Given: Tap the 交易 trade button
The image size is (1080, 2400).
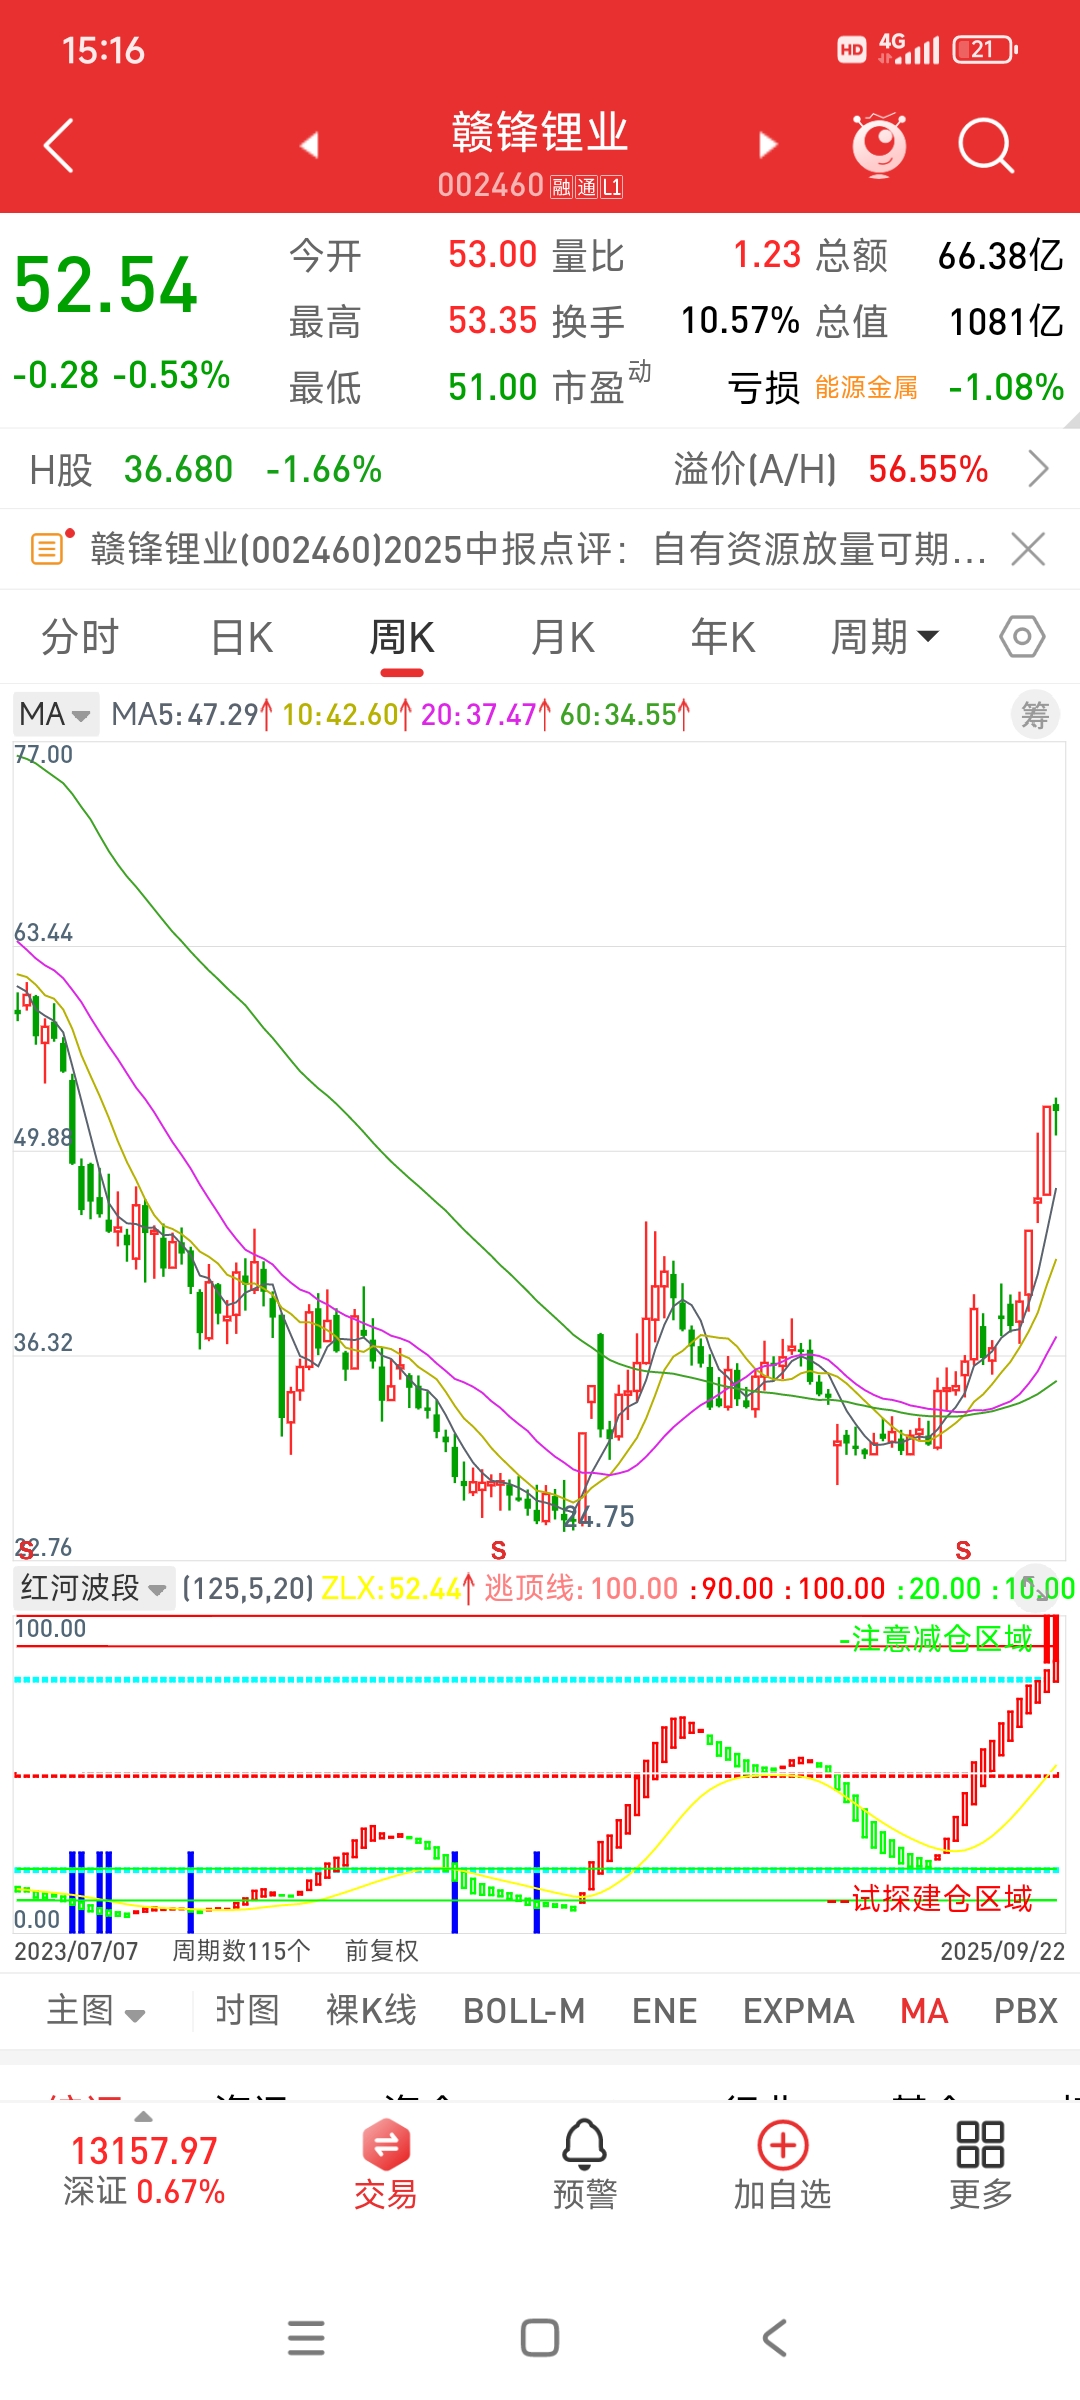Looking at the screenshot, I should point(385,2166).
